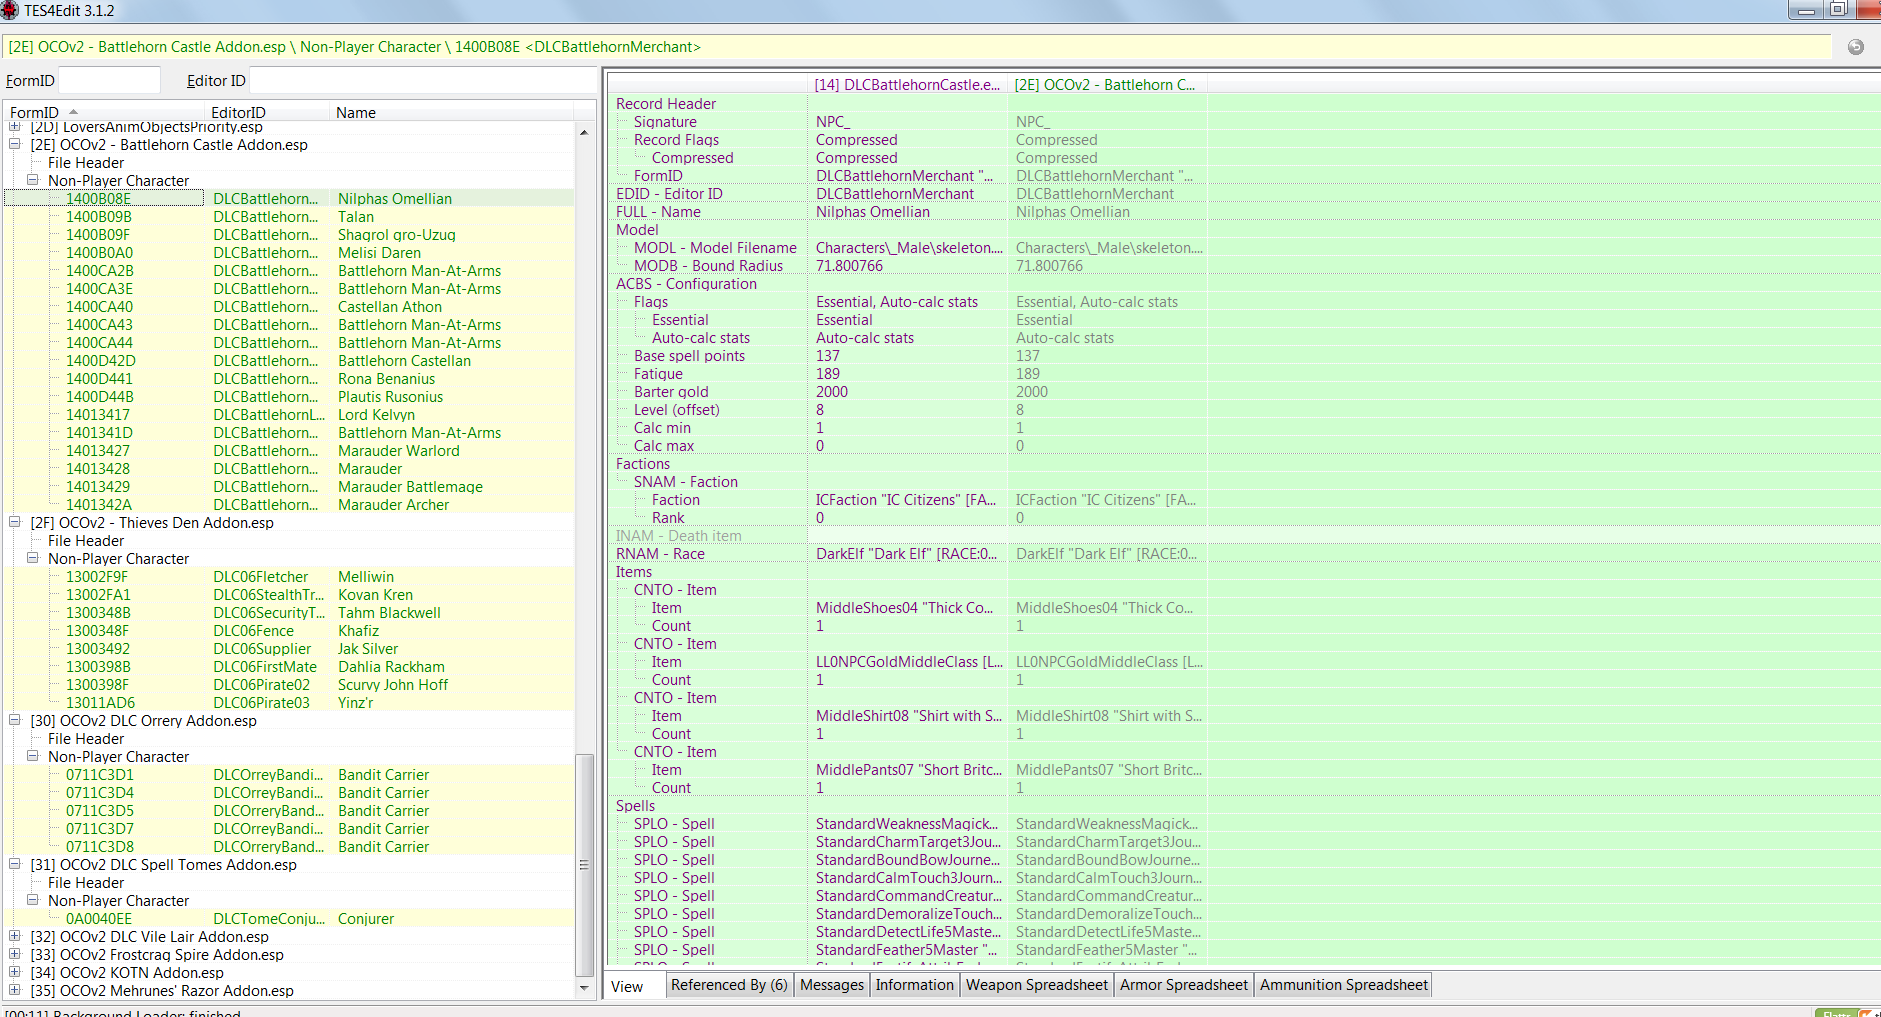Select File Header under Battlehorn Castle Addon.esp
1881x1017 pixels.
pos(86,162)
